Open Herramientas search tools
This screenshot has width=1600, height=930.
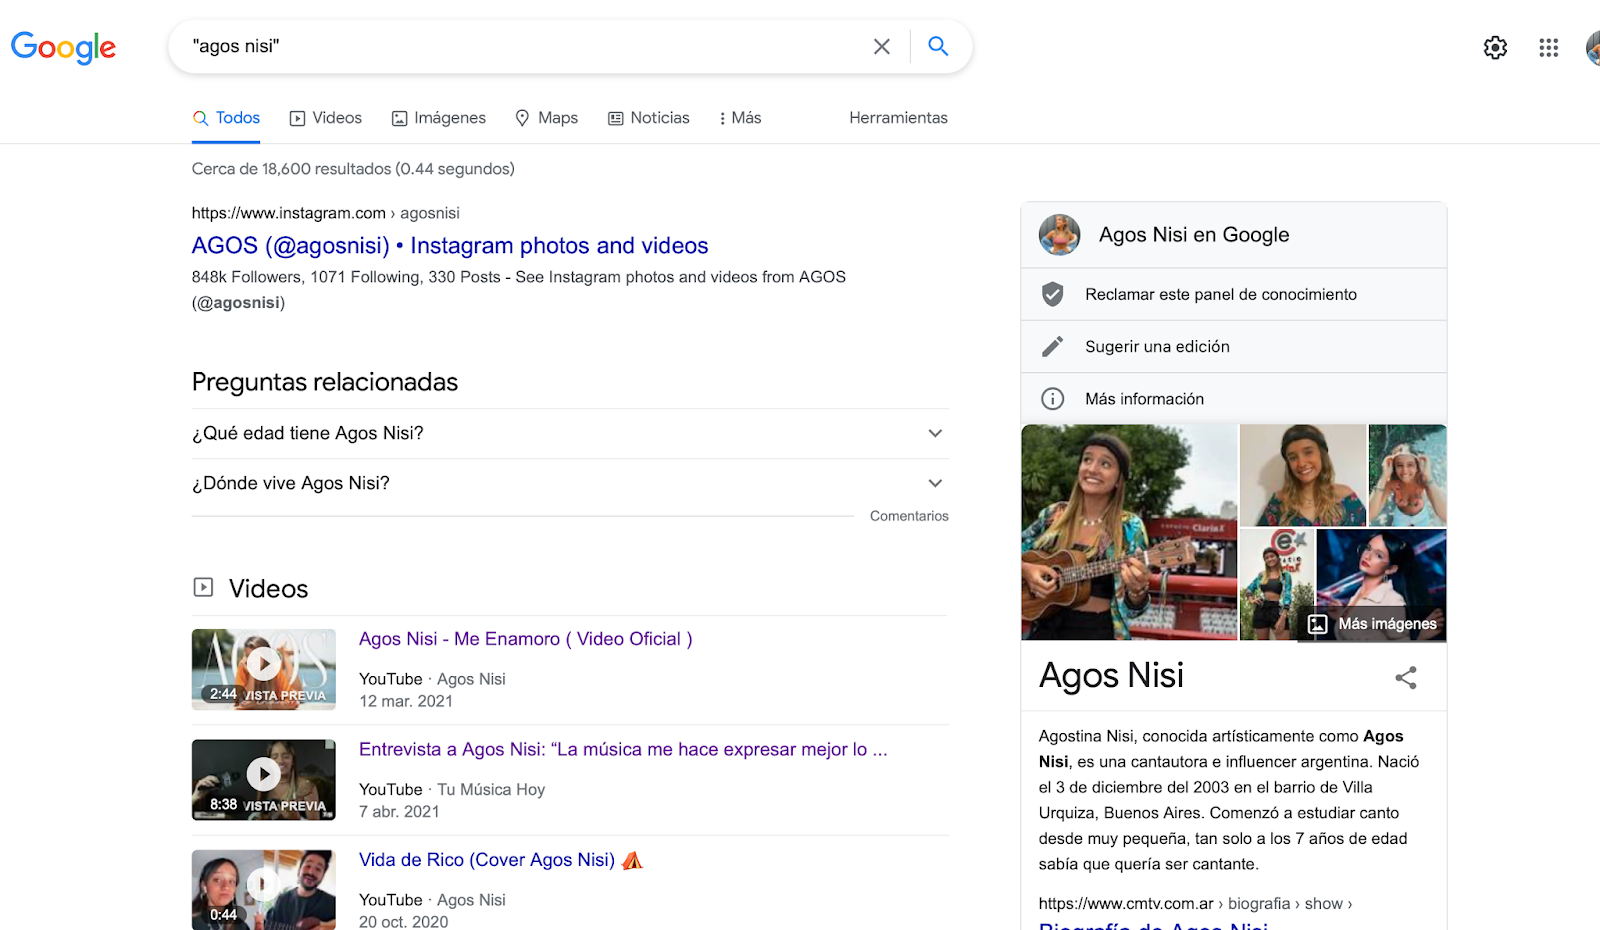[x=898, y=118]
